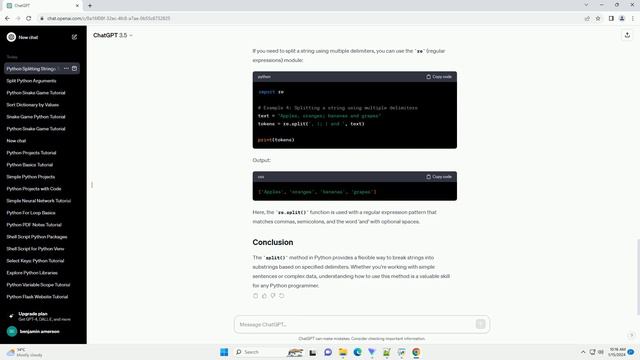Open a new browser tab with plus icon
This screenshot has height=360, width=640.
pyautogui.click(x=90, y=6)
